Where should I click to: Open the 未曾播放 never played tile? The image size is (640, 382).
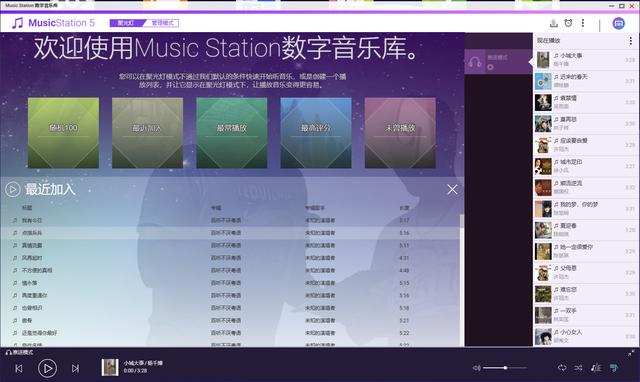pos(400,133)
